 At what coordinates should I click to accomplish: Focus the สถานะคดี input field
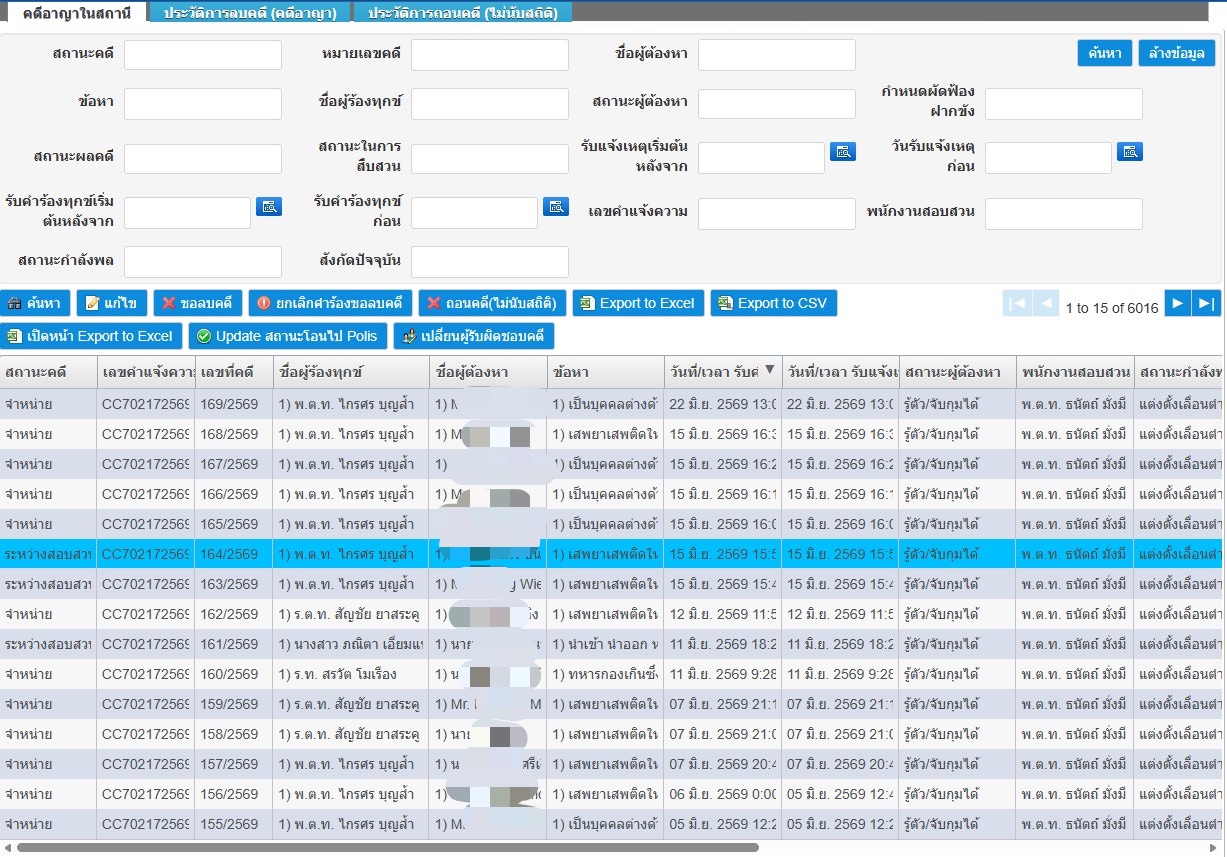[x=203, y=55]
